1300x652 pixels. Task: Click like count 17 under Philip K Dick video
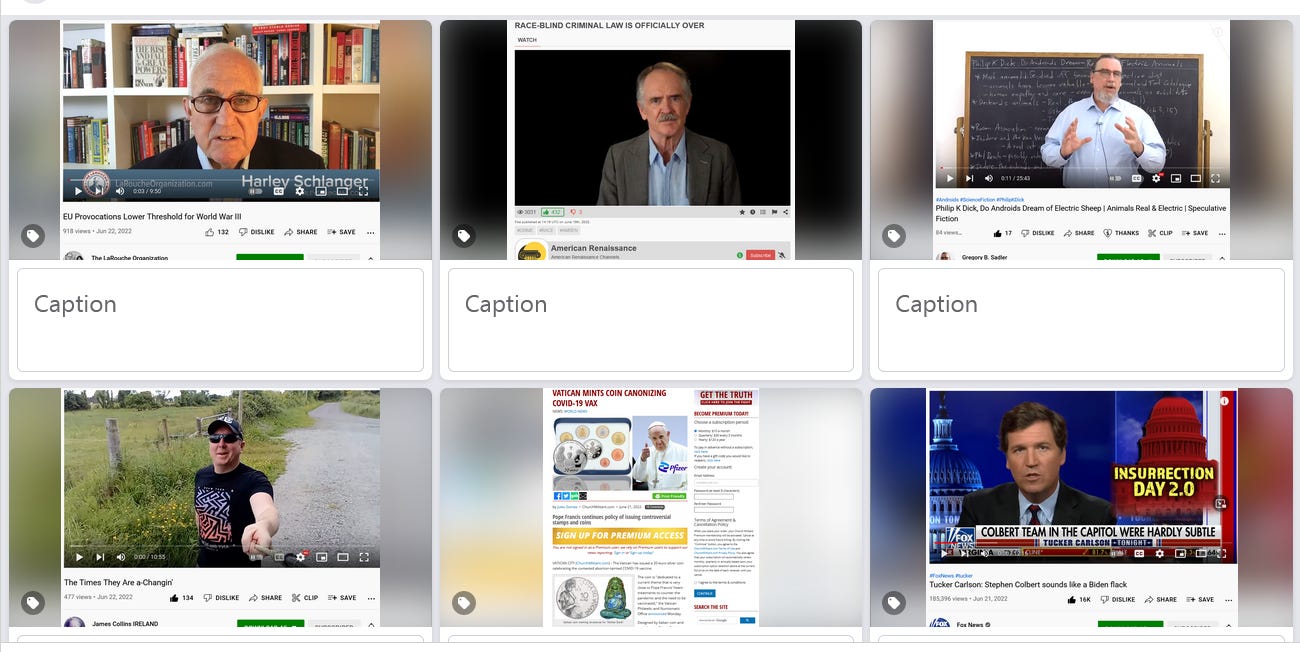pyautogui.click(x=1003, y=233)
